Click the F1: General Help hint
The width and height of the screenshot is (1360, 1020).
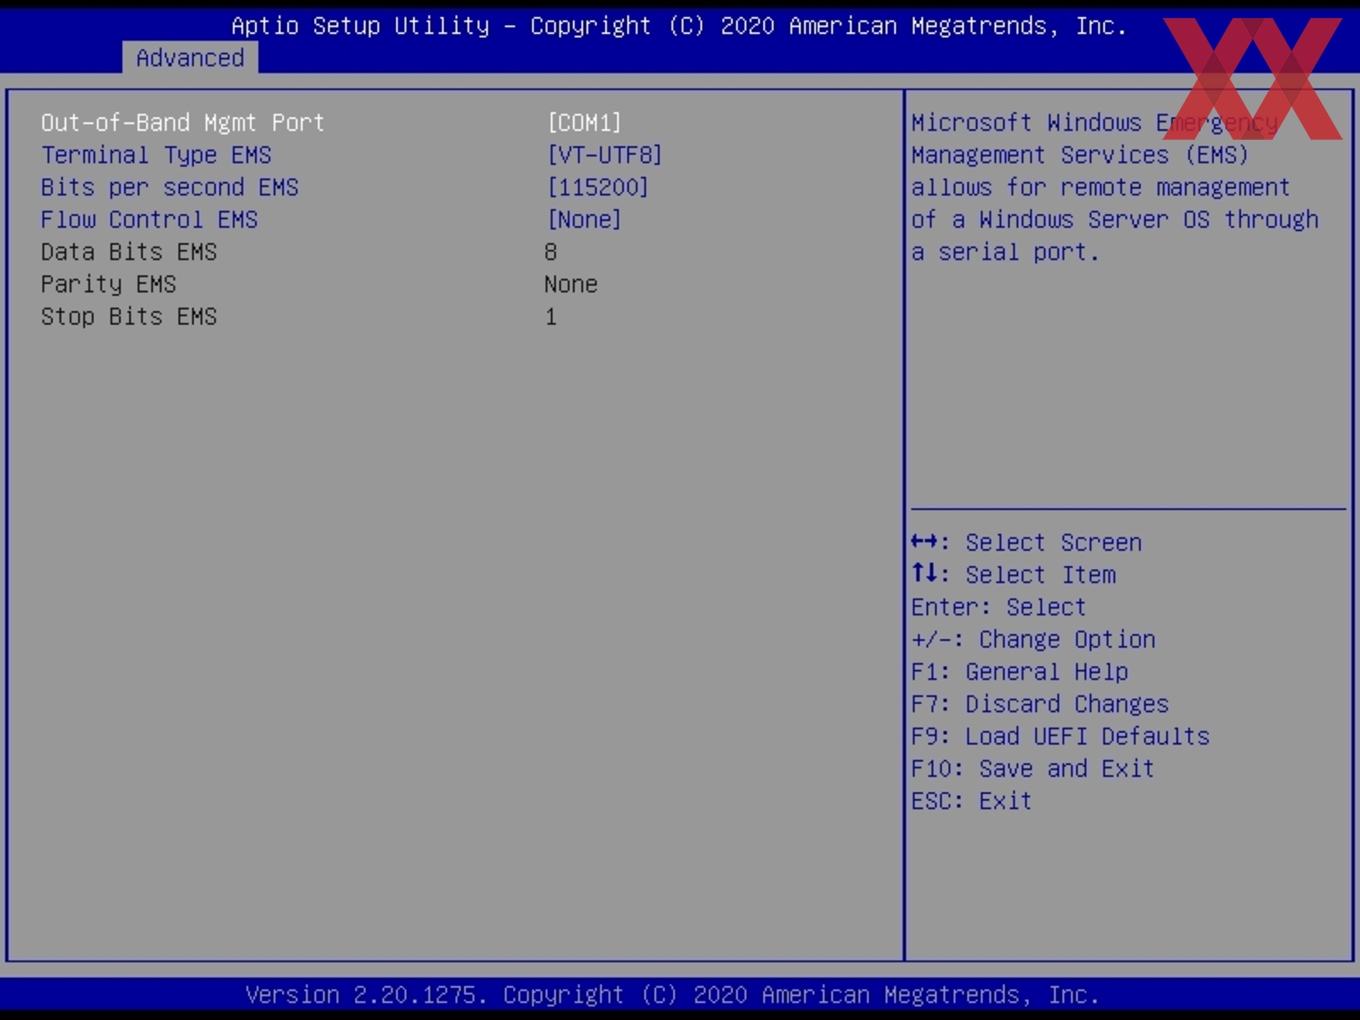(x=1019, y=671)
